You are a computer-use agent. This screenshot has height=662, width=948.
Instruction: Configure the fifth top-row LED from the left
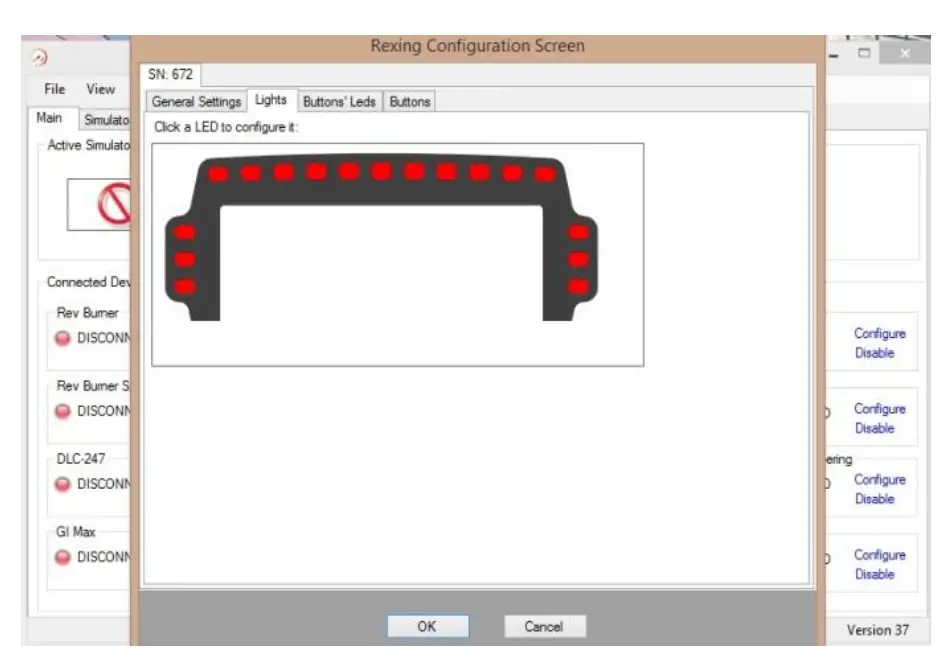(x=349, y=171)
